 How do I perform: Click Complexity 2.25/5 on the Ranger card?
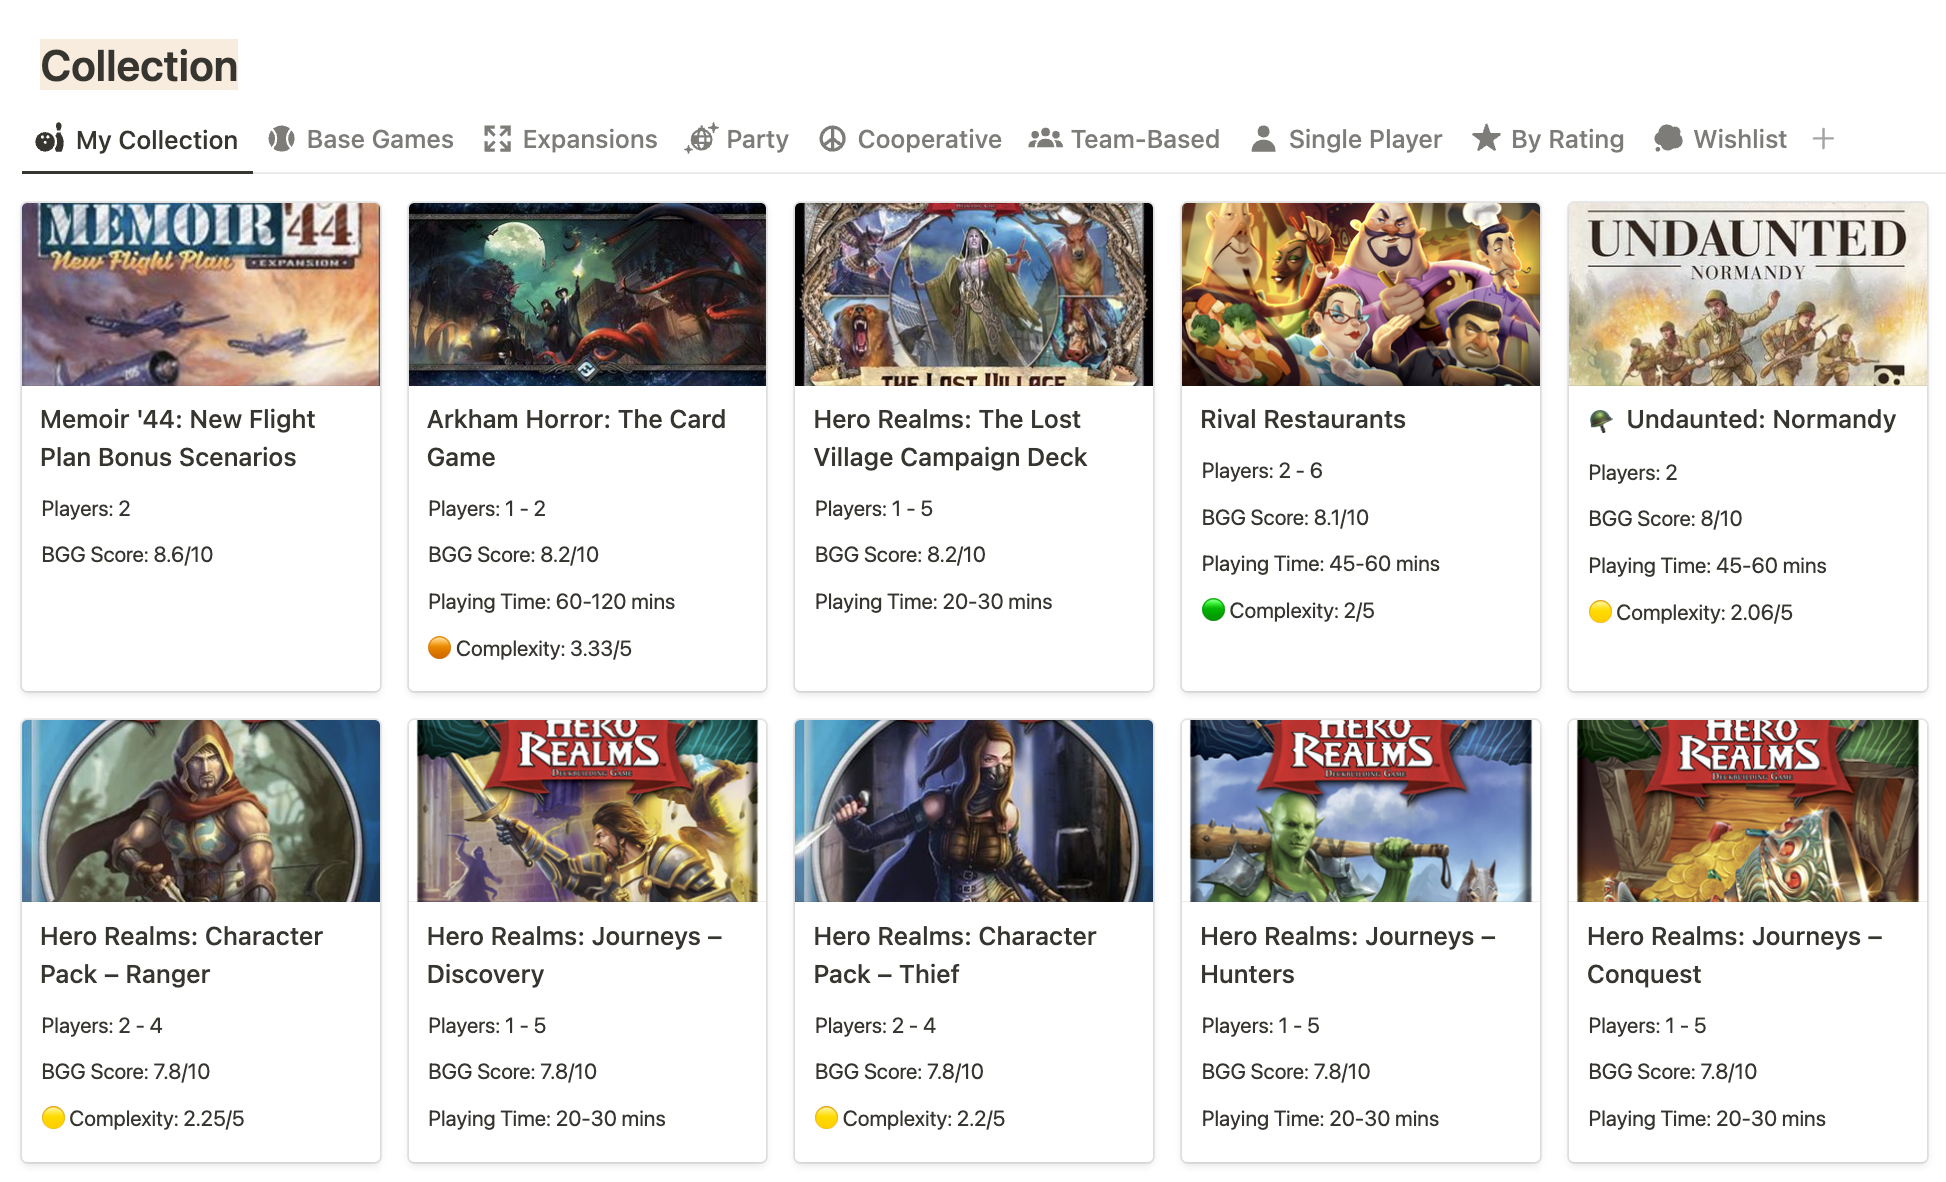(x=157, y=1118)
